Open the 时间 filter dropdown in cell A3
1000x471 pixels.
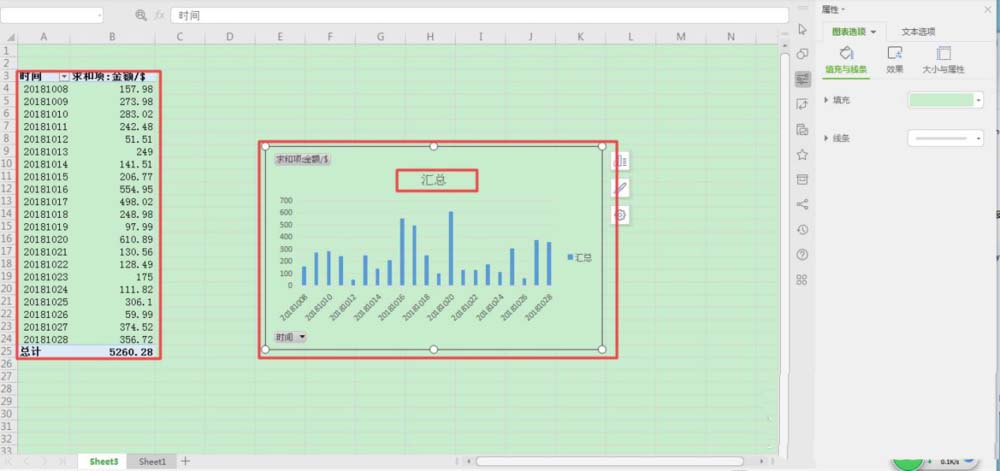(64, 76)
